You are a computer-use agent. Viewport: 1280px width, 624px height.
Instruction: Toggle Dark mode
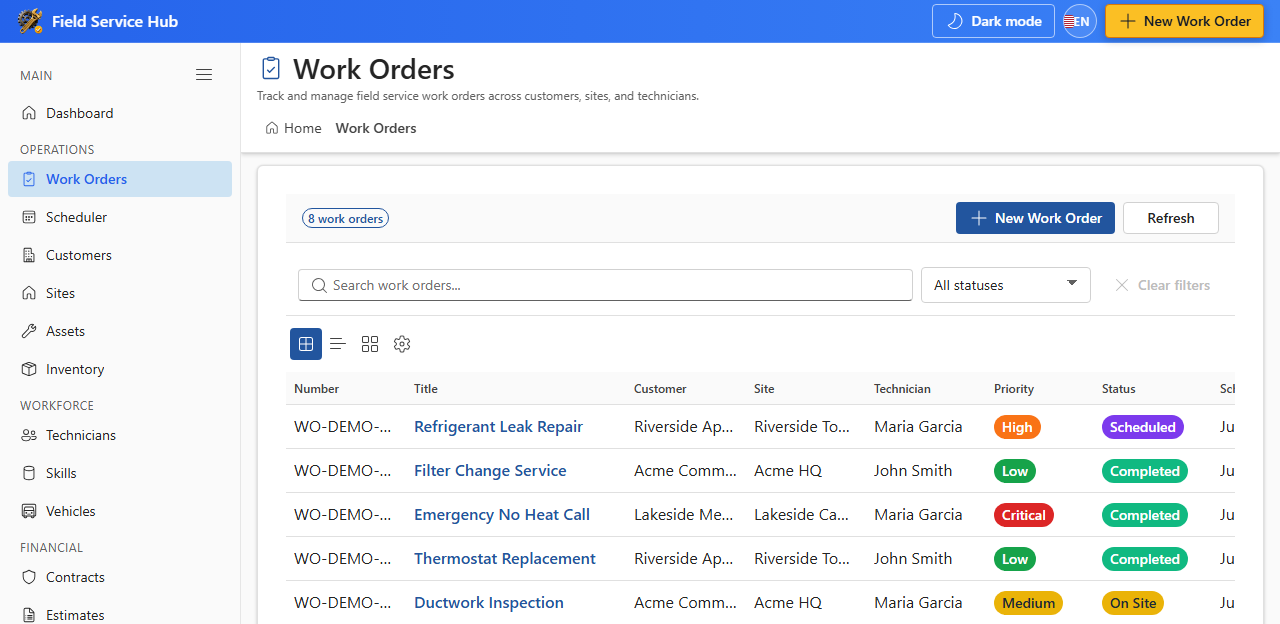point(993,21)
